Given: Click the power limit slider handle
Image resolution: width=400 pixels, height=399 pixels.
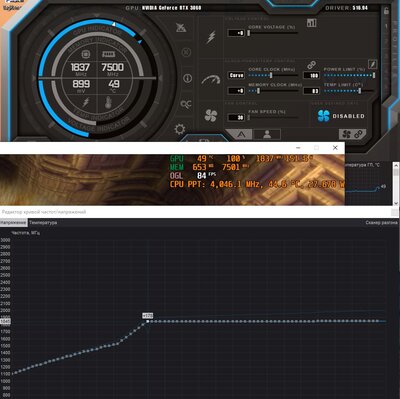Looking at the screenshot, I should pyautogui.click(x=374, y=75).
